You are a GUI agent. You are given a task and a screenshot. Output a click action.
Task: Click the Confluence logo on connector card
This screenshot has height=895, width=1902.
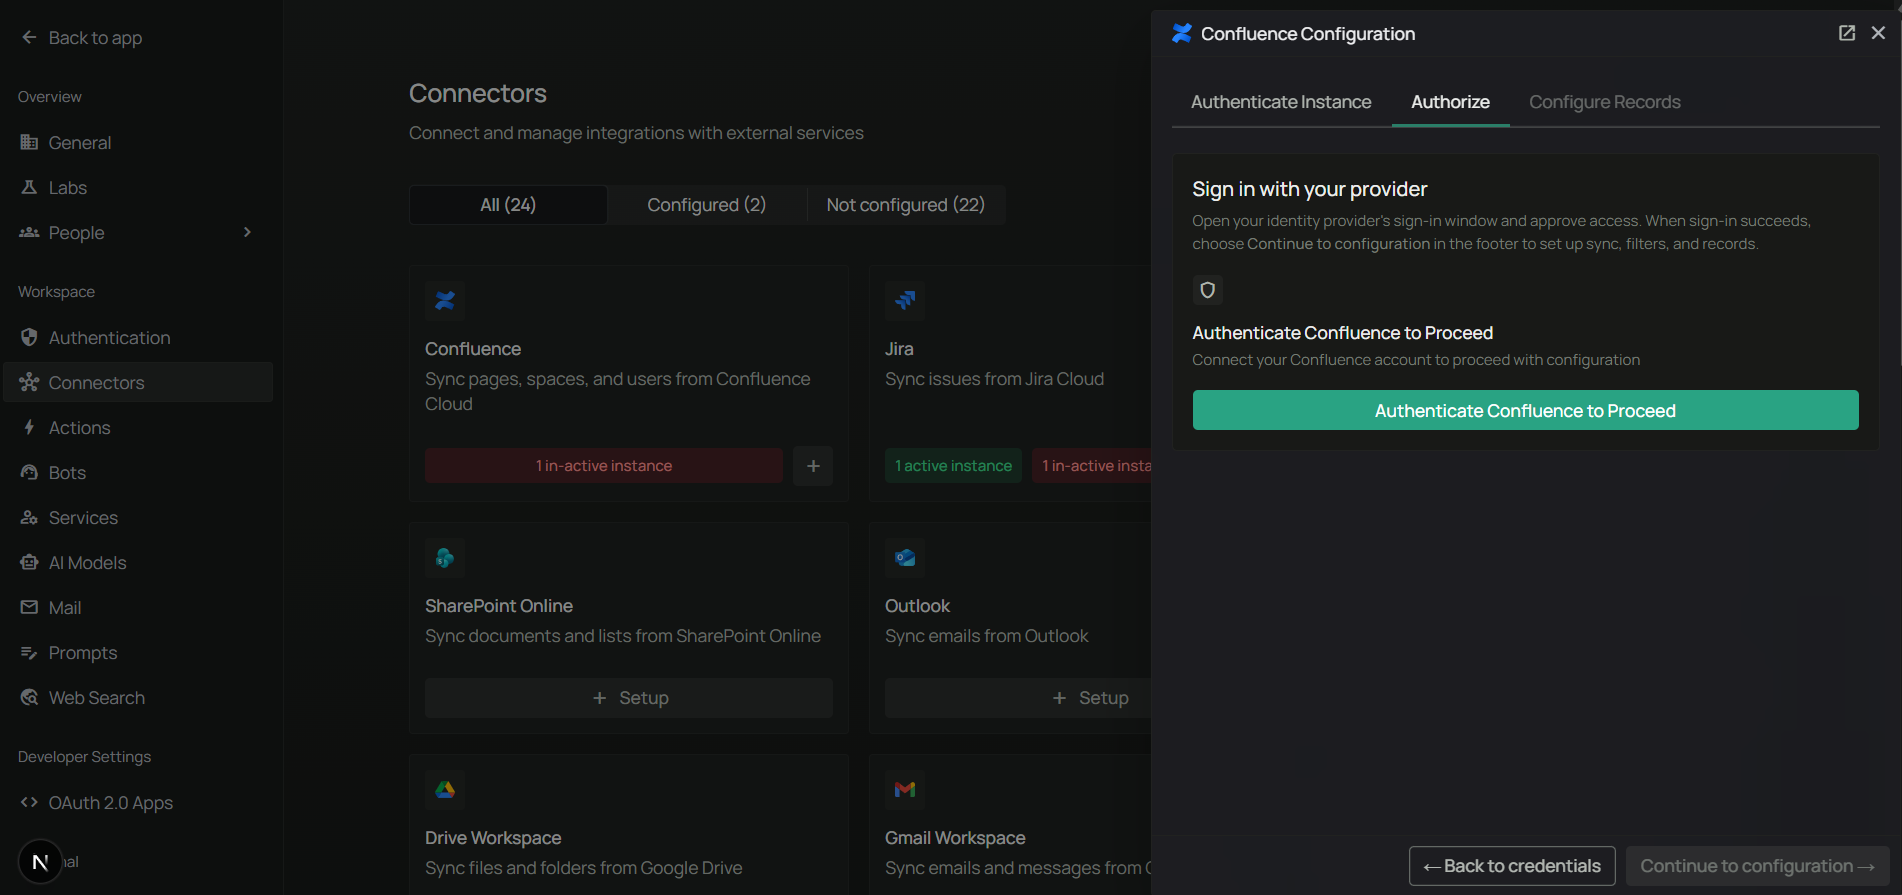[x=445, y=300]
